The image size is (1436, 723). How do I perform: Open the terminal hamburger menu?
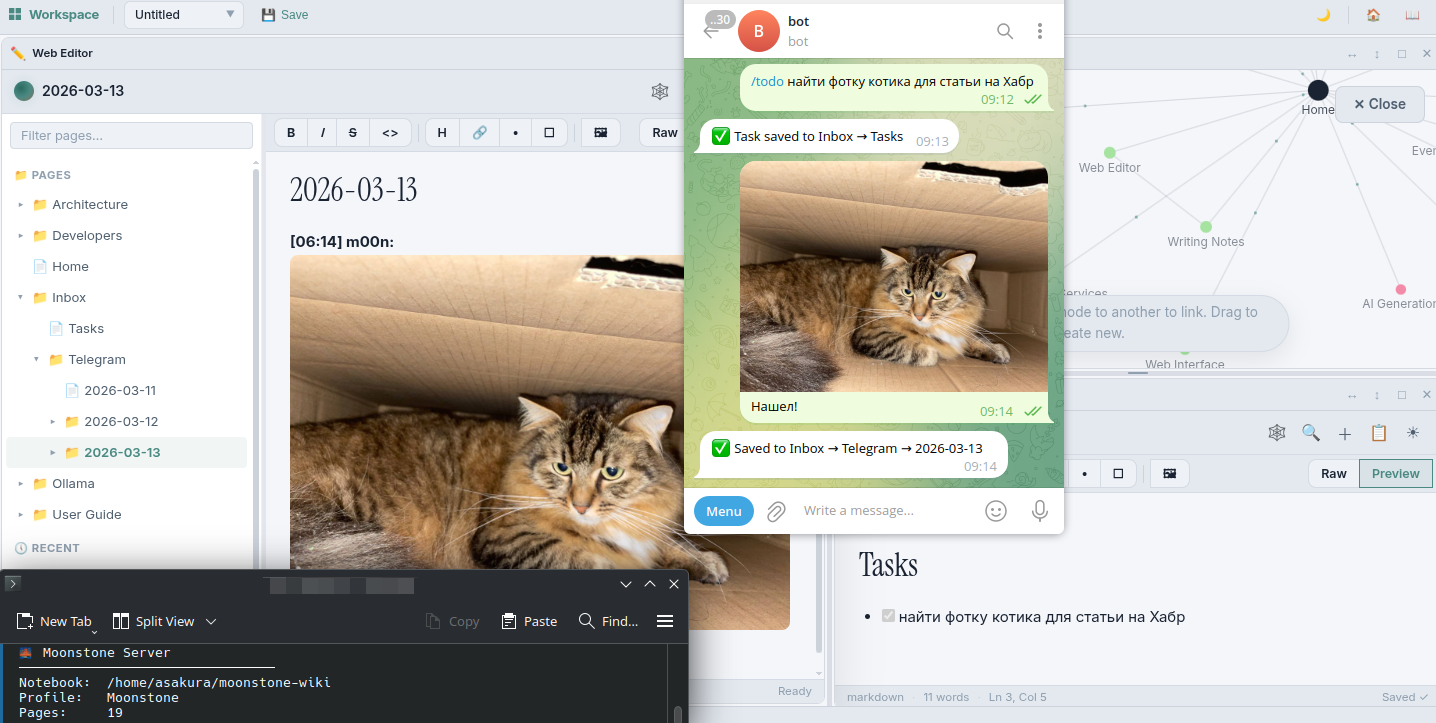665,620
